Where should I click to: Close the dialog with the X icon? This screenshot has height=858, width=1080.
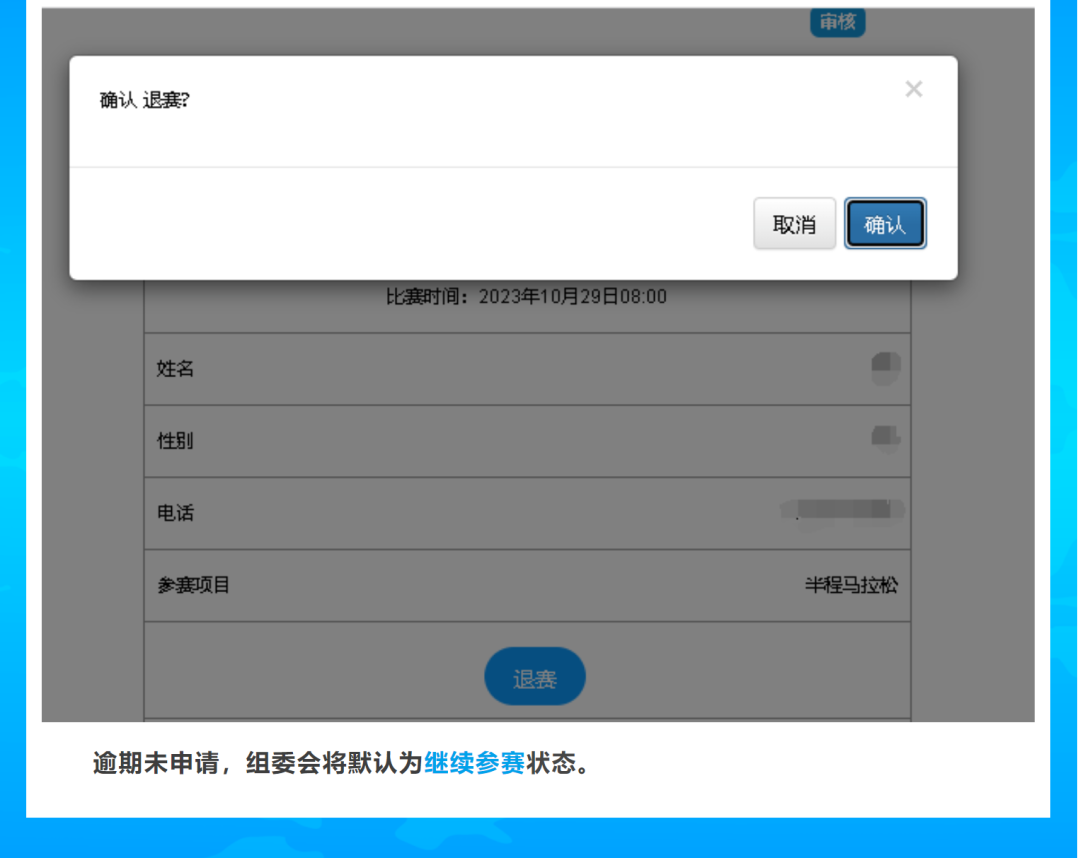click(913, 89)
